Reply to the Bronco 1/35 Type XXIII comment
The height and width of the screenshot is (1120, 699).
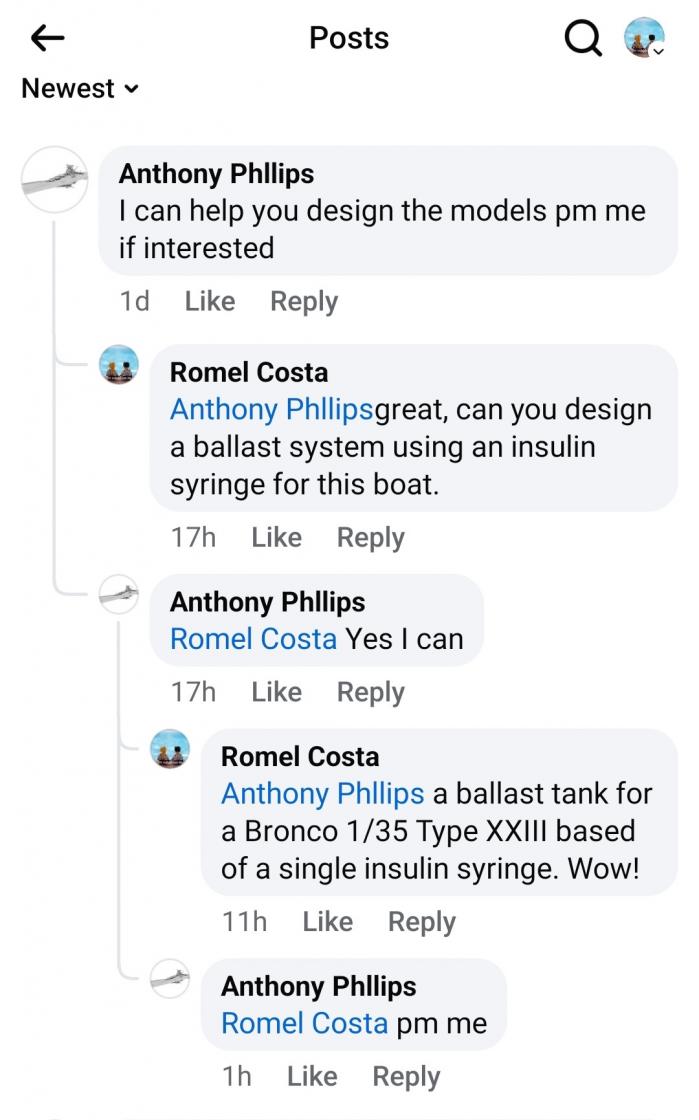pyautogui.click(x=421, y=921)
